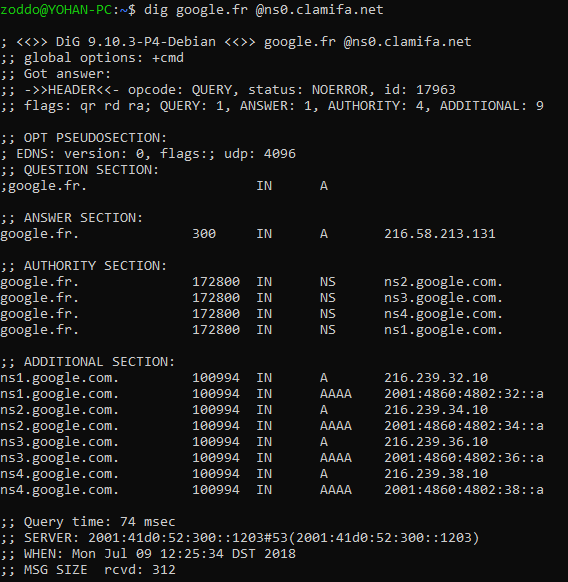
Task: Click the DiG 9.10.3-P4-Debian version line
Action: (x=236, y=42)
